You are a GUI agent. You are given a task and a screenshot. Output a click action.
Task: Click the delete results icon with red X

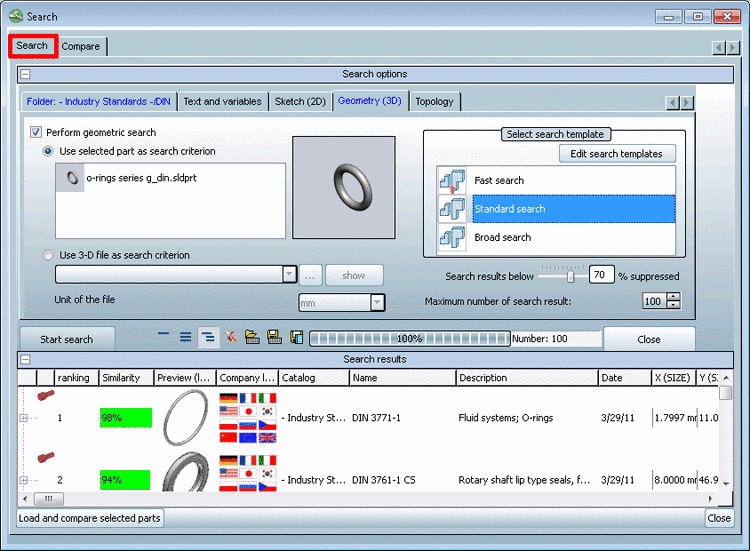(230, 338)
